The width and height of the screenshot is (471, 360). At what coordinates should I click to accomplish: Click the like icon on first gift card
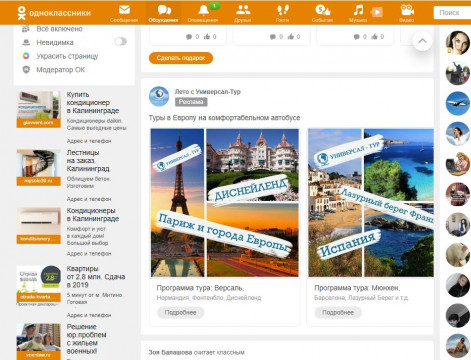click(x=207, y=36)
